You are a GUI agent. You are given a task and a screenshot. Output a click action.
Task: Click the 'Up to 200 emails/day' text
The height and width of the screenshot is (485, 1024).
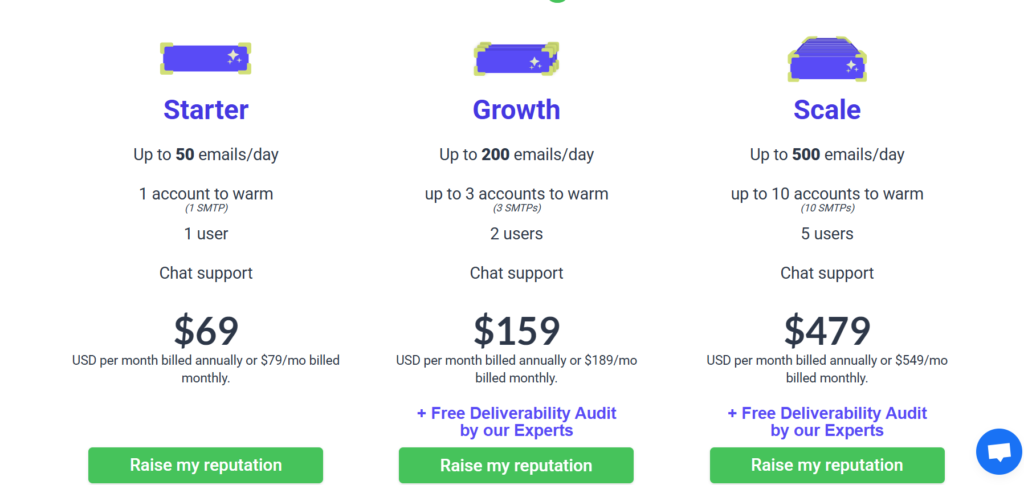click(x=517, y=155)
